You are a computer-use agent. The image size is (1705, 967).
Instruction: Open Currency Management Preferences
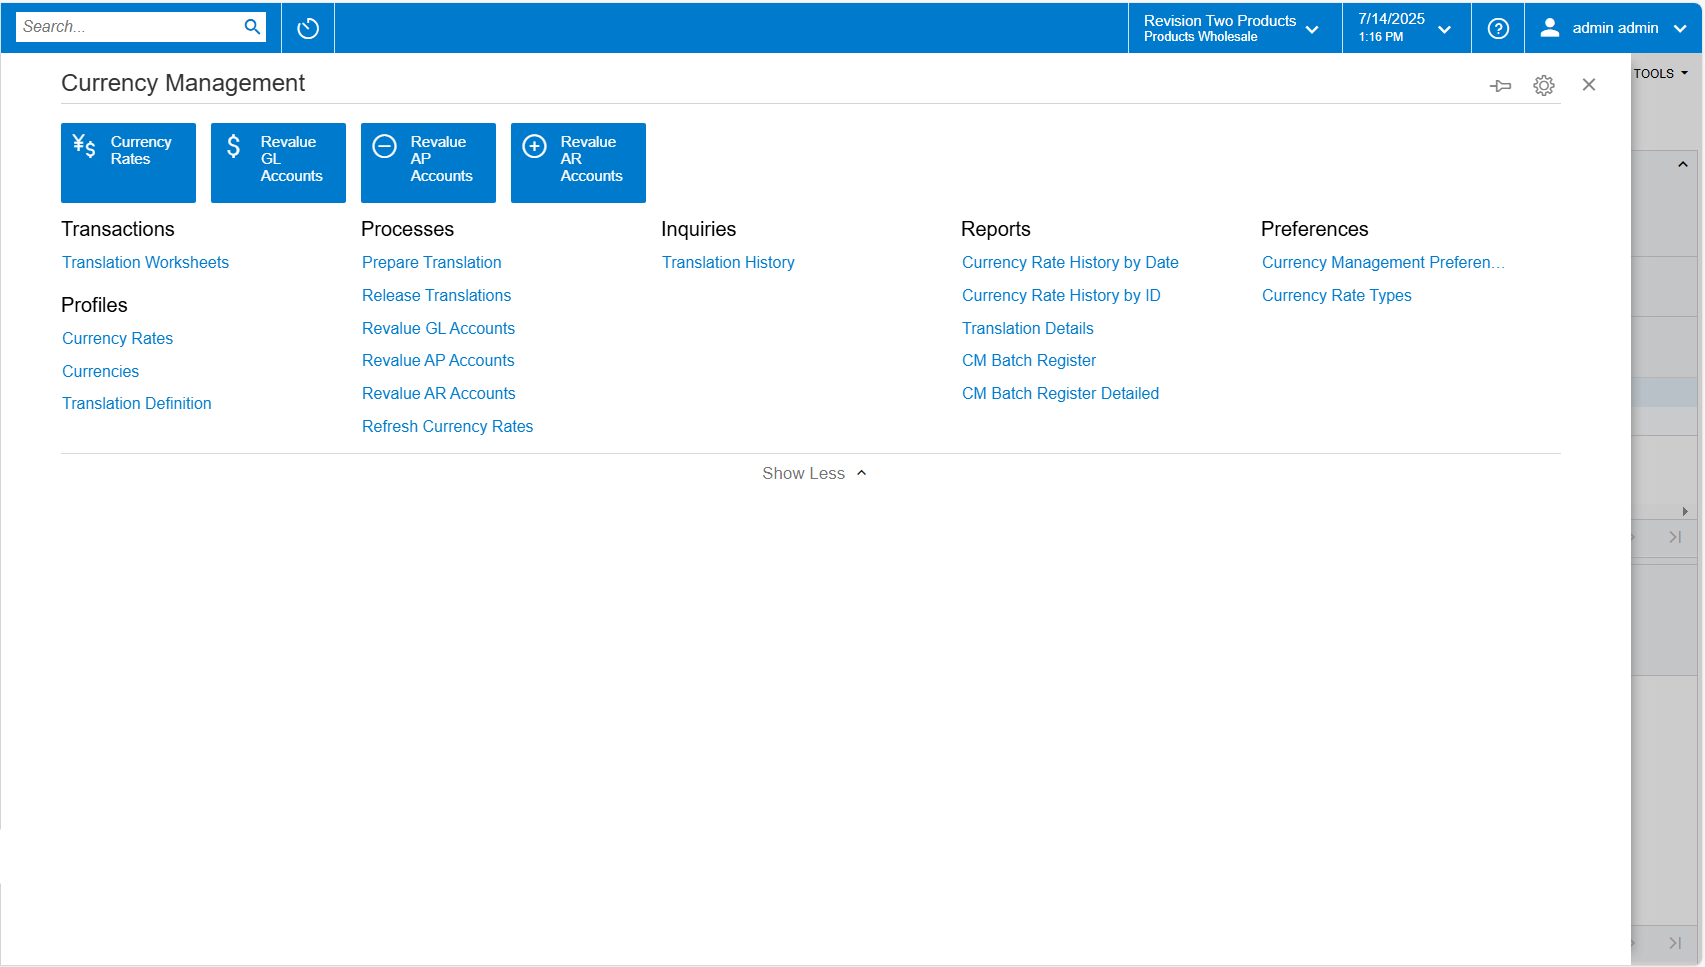click(x=1383, y=262)
